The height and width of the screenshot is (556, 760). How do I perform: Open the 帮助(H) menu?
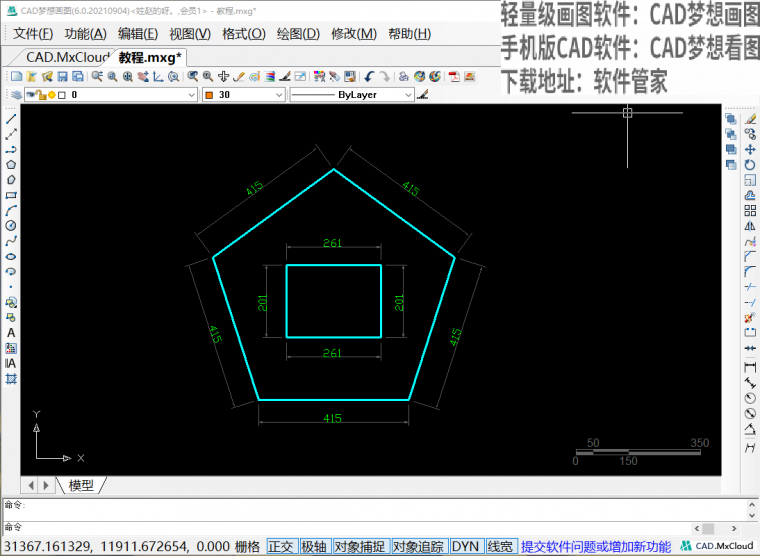pos(410,34)
